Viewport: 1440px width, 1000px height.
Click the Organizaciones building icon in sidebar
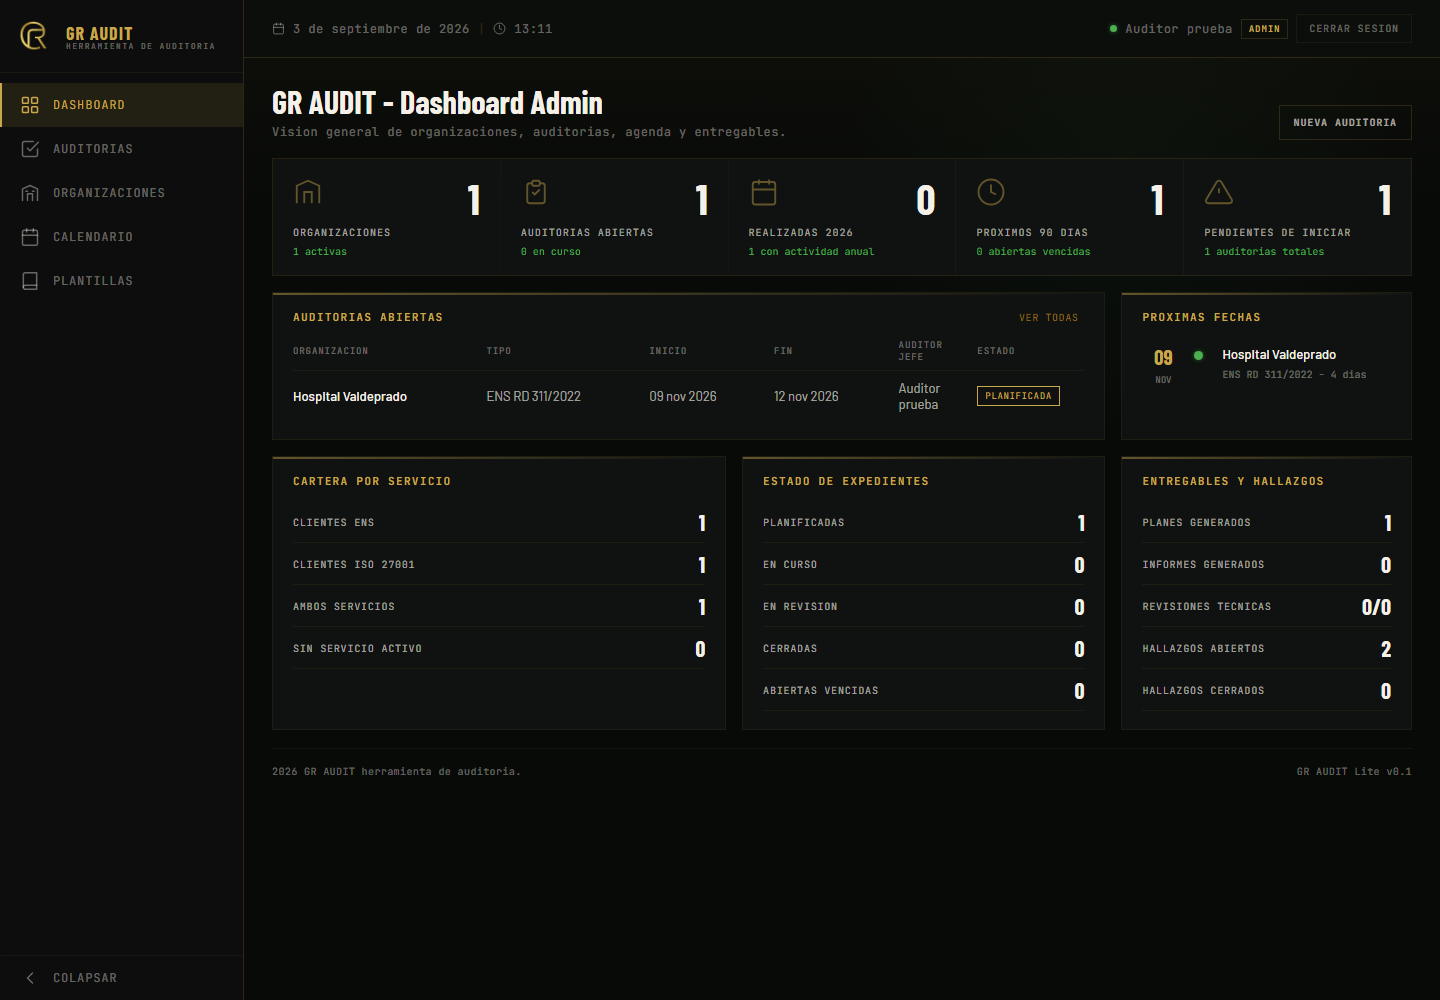(30, 193)
